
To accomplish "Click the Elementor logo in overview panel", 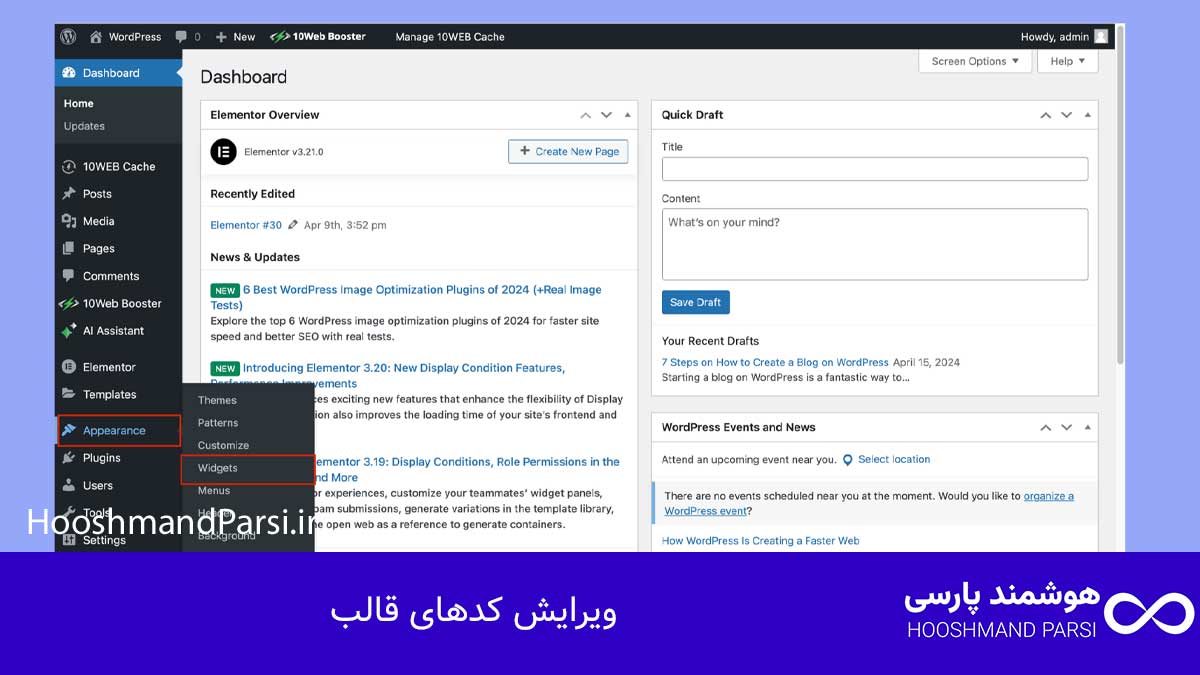I will click(x=223, y=152).
